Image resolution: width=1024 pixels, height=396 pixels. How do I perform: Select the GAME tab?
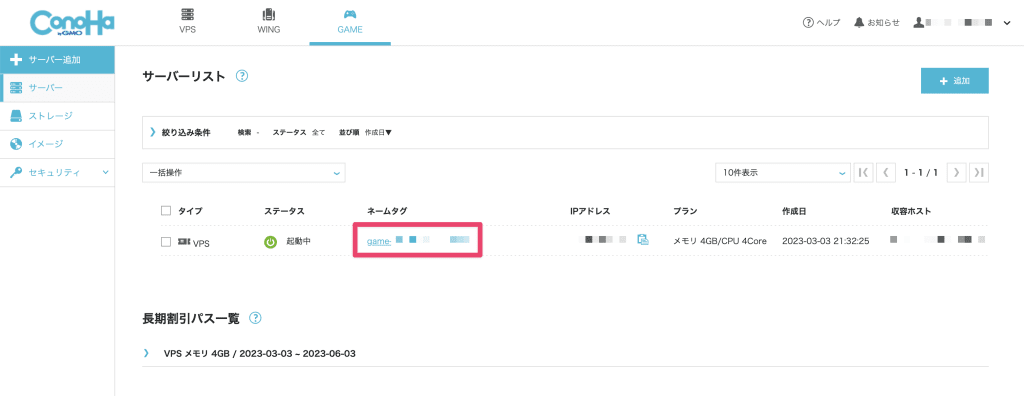click(350, 22)
